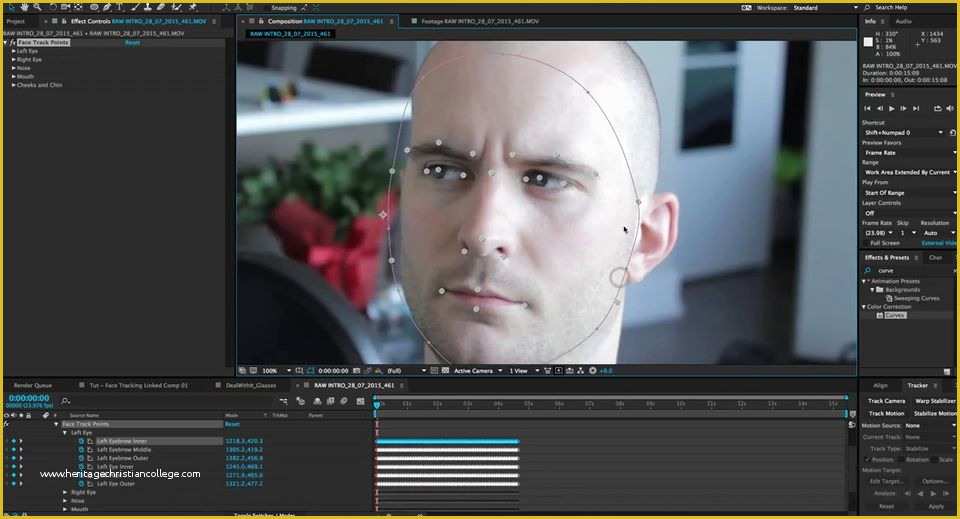Click the Preview panel last frame button

916,108
